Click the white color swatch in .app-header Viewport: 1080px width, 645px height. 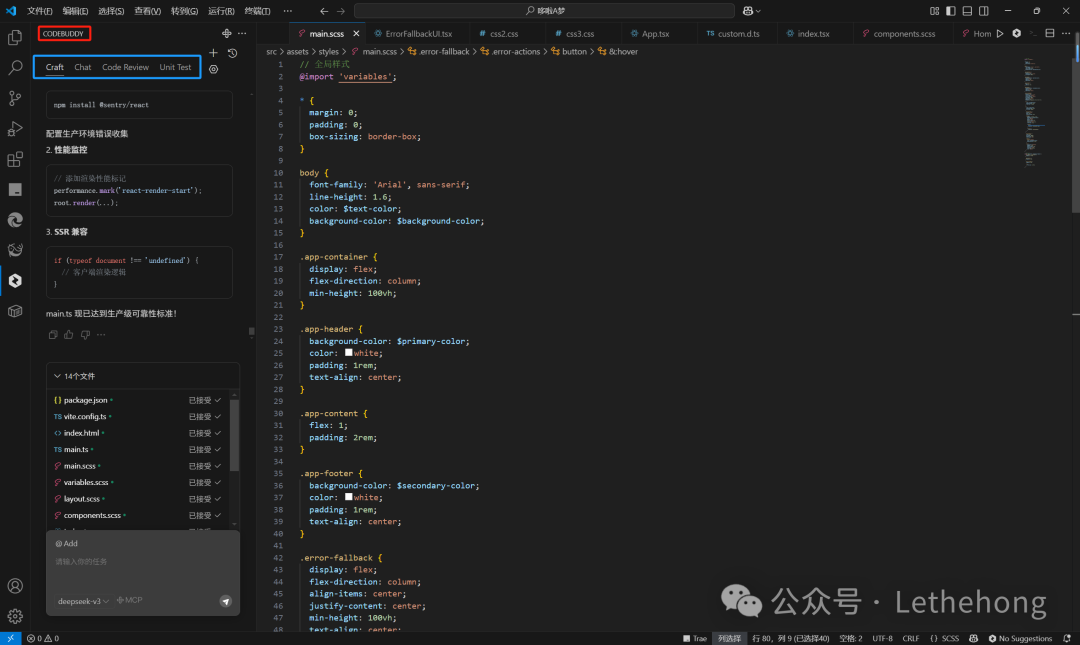pyautogui.click(x=348, y=353)
